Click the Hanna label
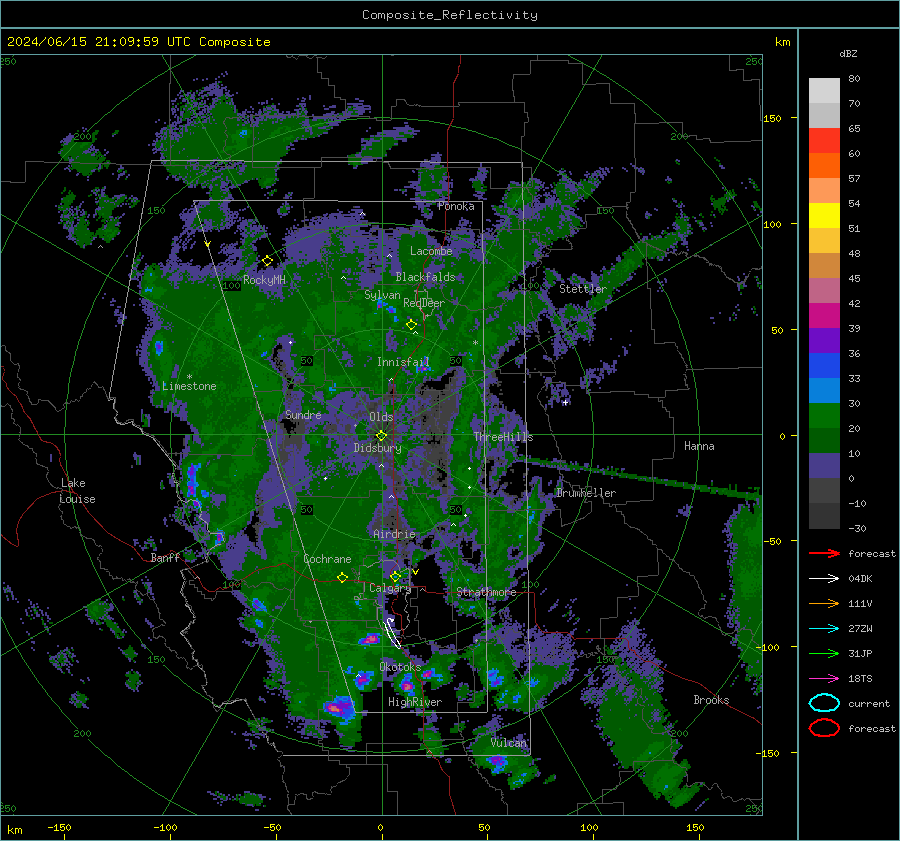The height and width of the screenshot is (841, 900). 699,446
